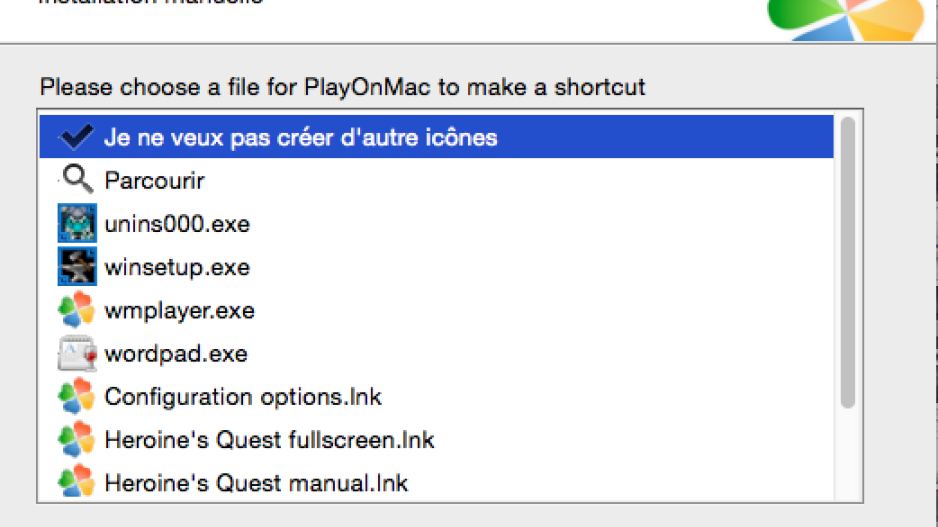Click the Heroine's Quest fullscreen.lnk icon

(x=77, y=440)
